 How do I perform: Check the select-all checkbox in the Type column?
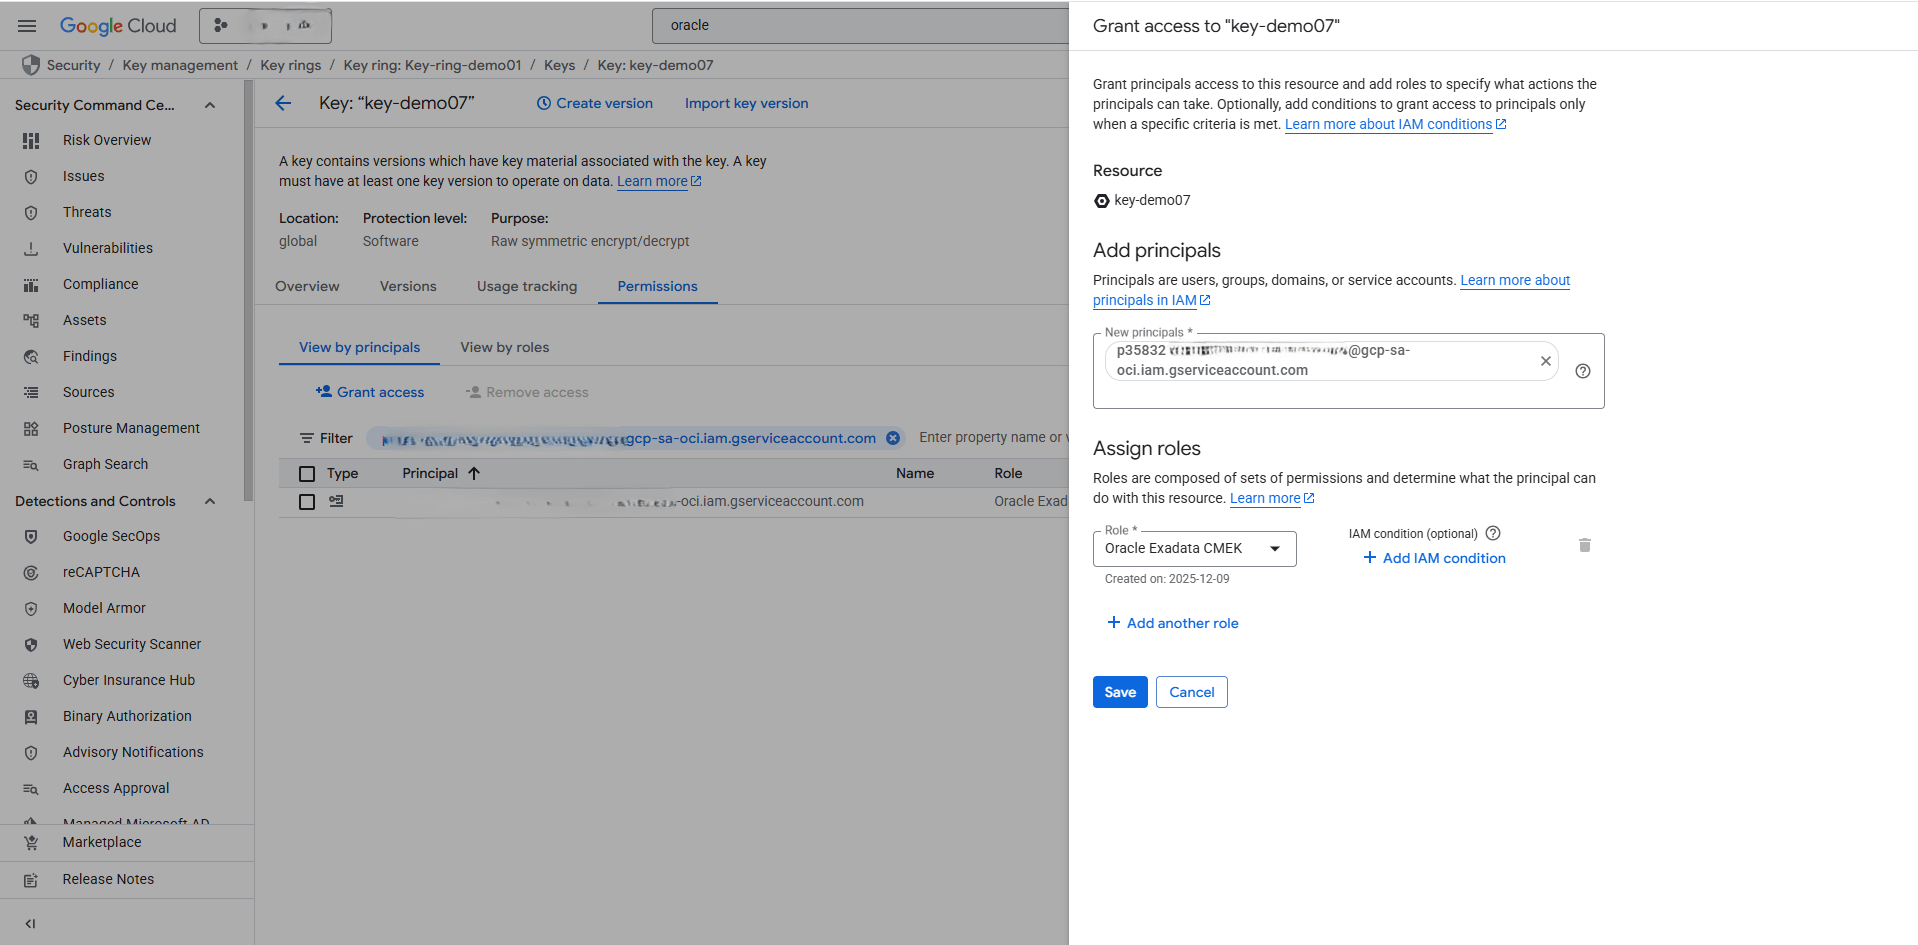[x=307, y=472]
